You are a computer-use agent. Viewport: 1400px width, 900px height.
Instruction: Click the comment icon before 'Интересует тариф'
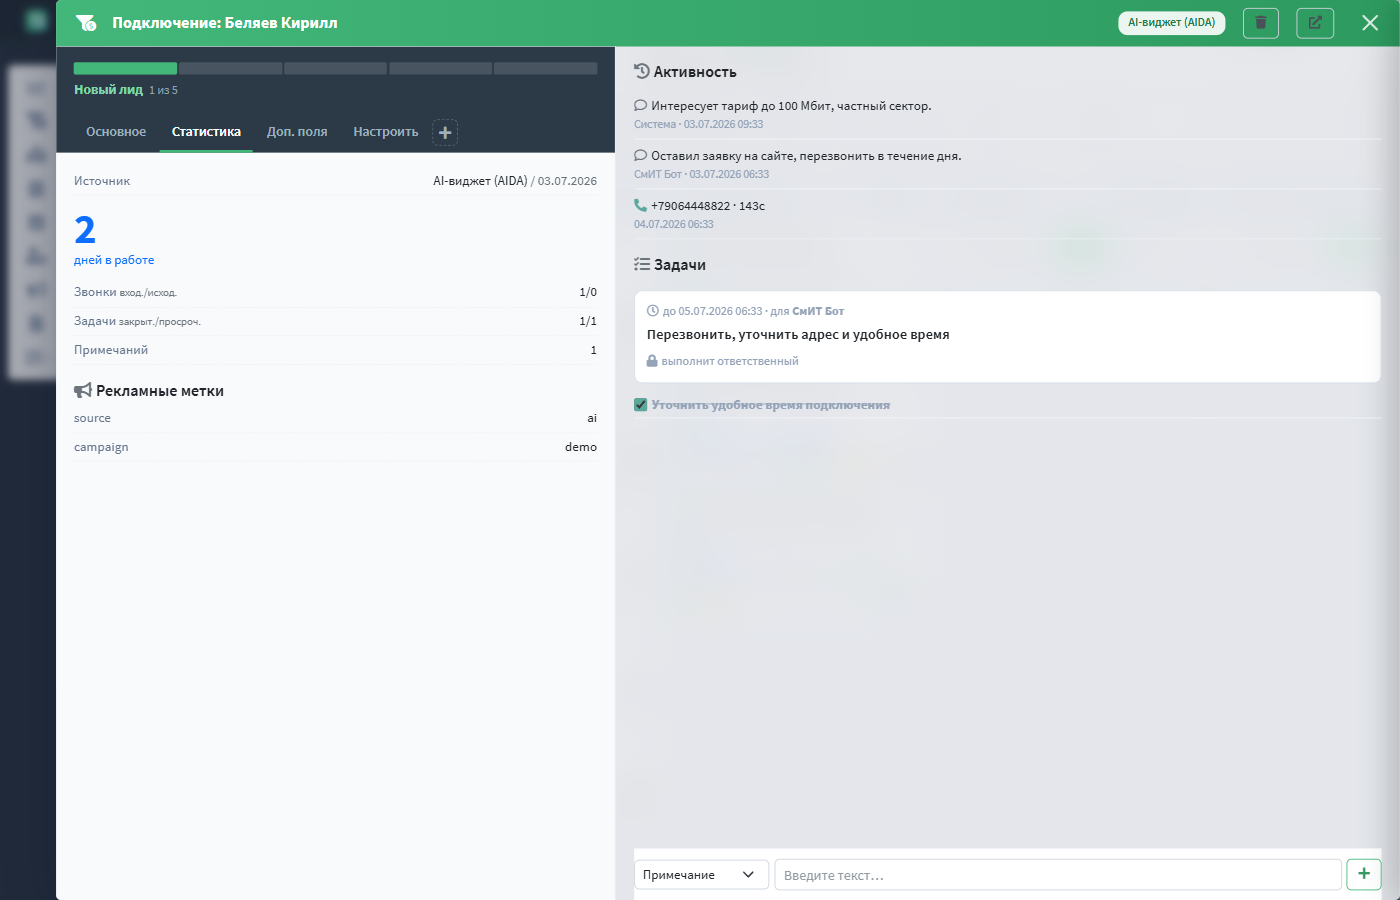pos(640,105)
